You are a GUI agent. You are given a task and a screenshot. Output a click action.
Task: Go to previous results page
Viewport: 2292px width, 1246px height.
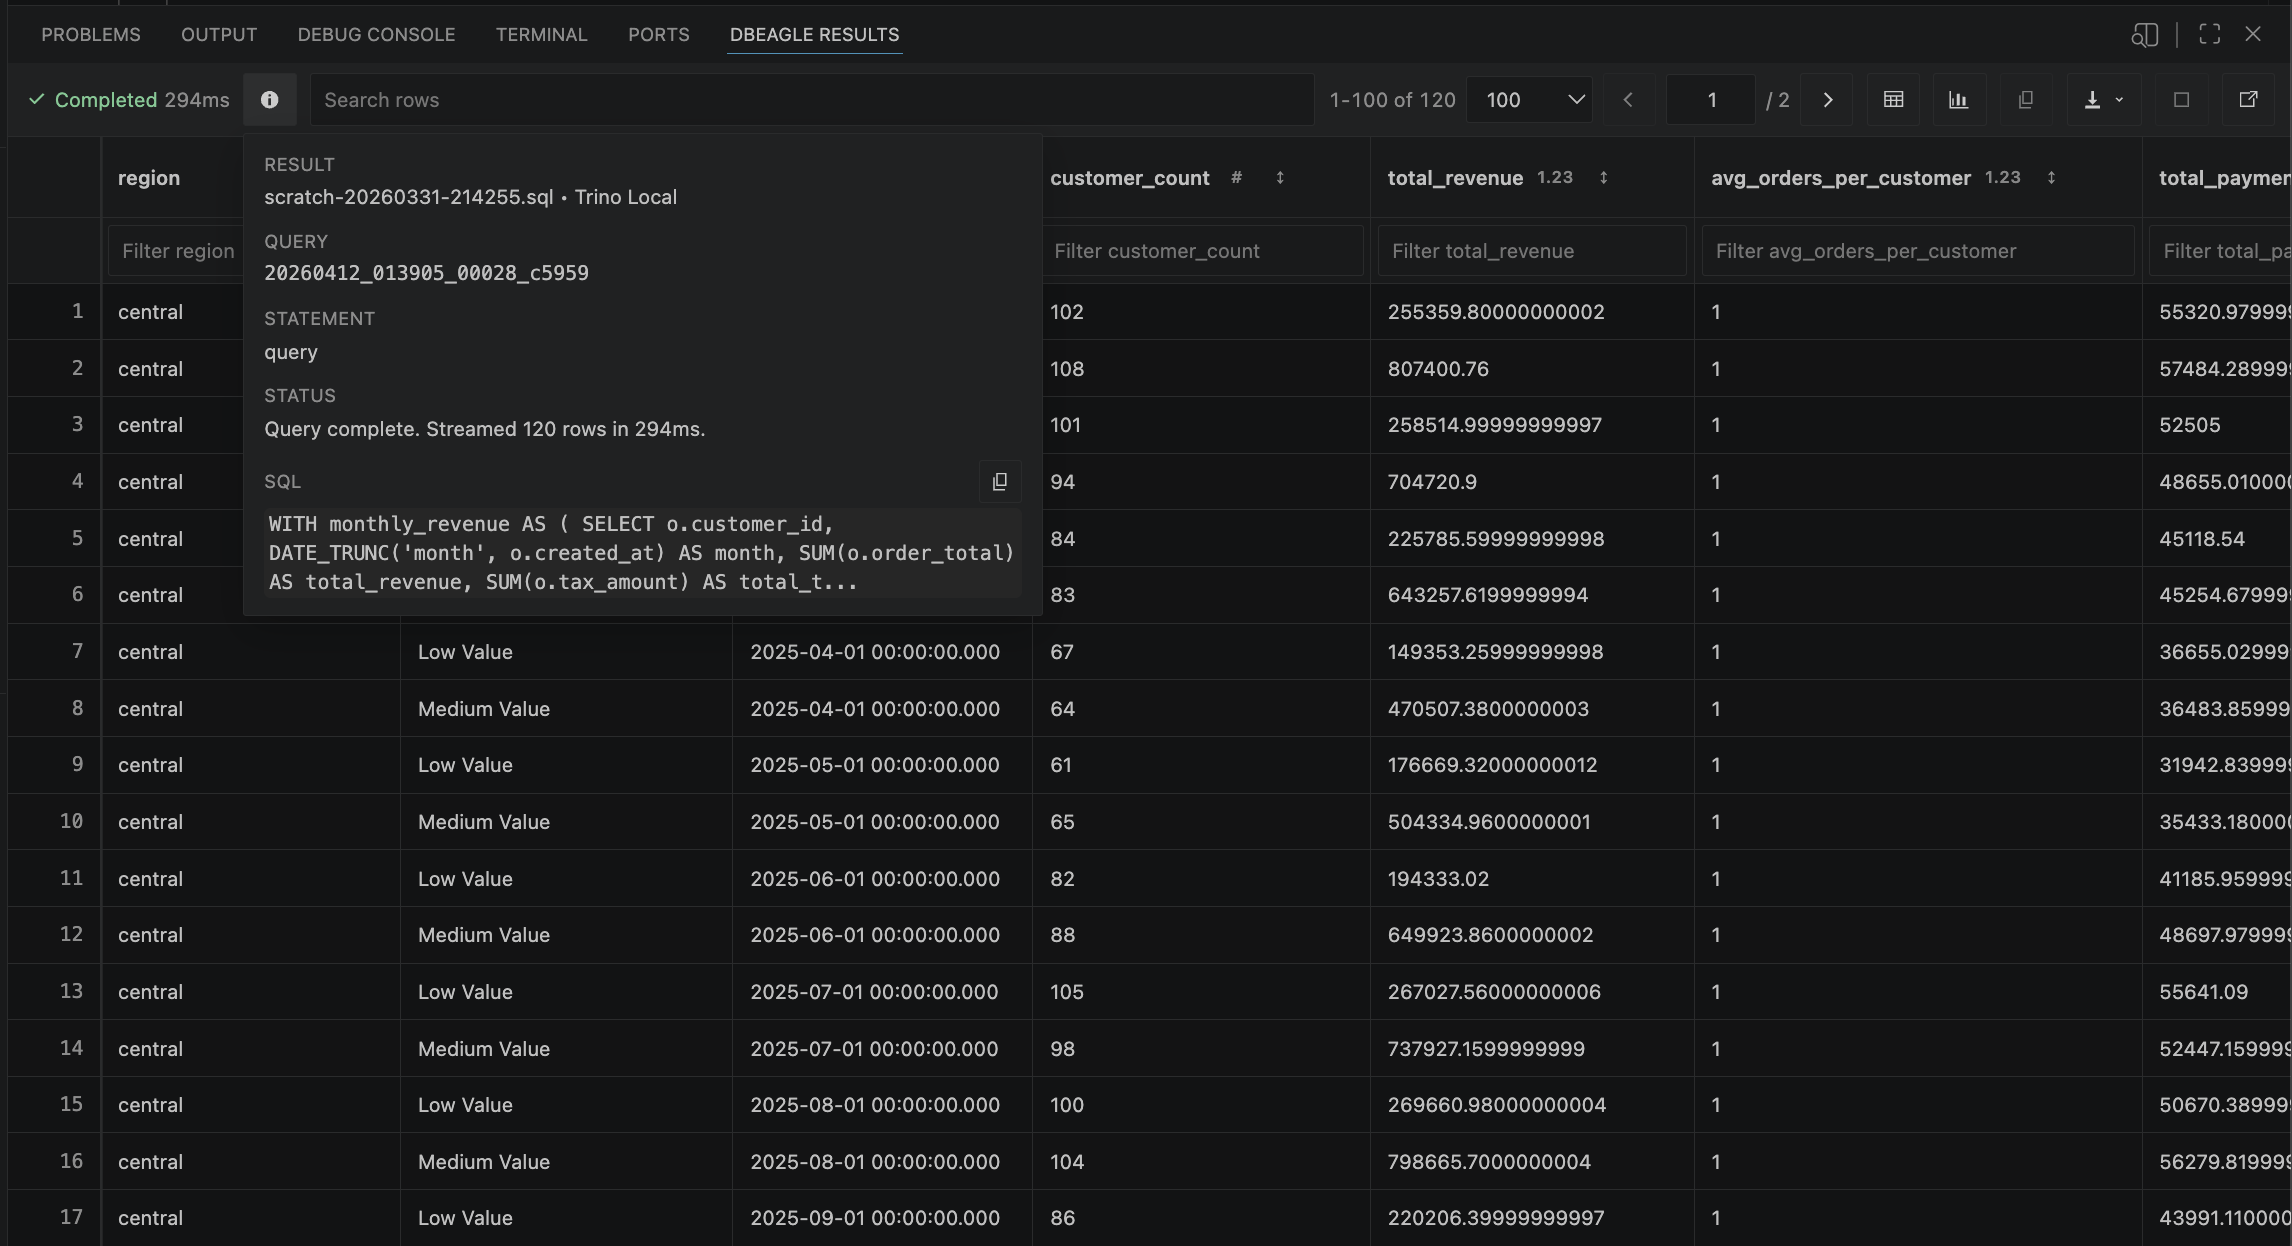pos(1628,100)
